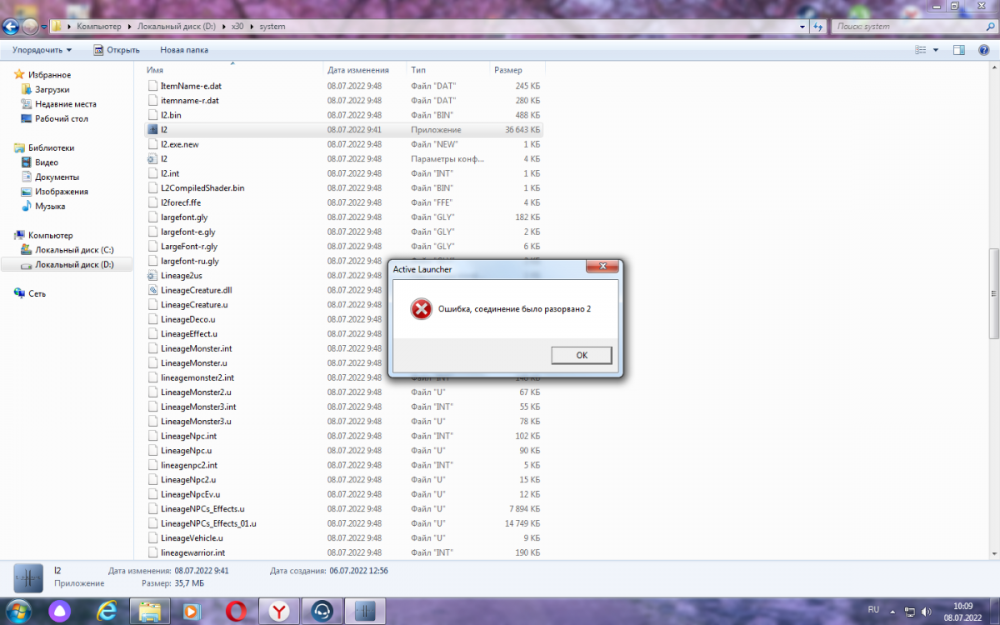Click the volume speaker icon in the tray
This screenshot has height=625, width=1000.
coord(927,610)
